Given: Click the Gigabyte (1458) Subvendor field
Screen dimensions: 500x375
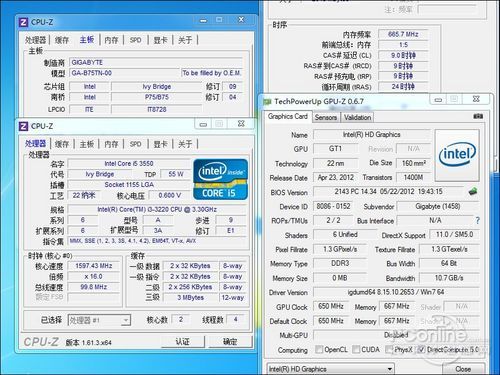Looking at the screenshot, I should [438, 206].
